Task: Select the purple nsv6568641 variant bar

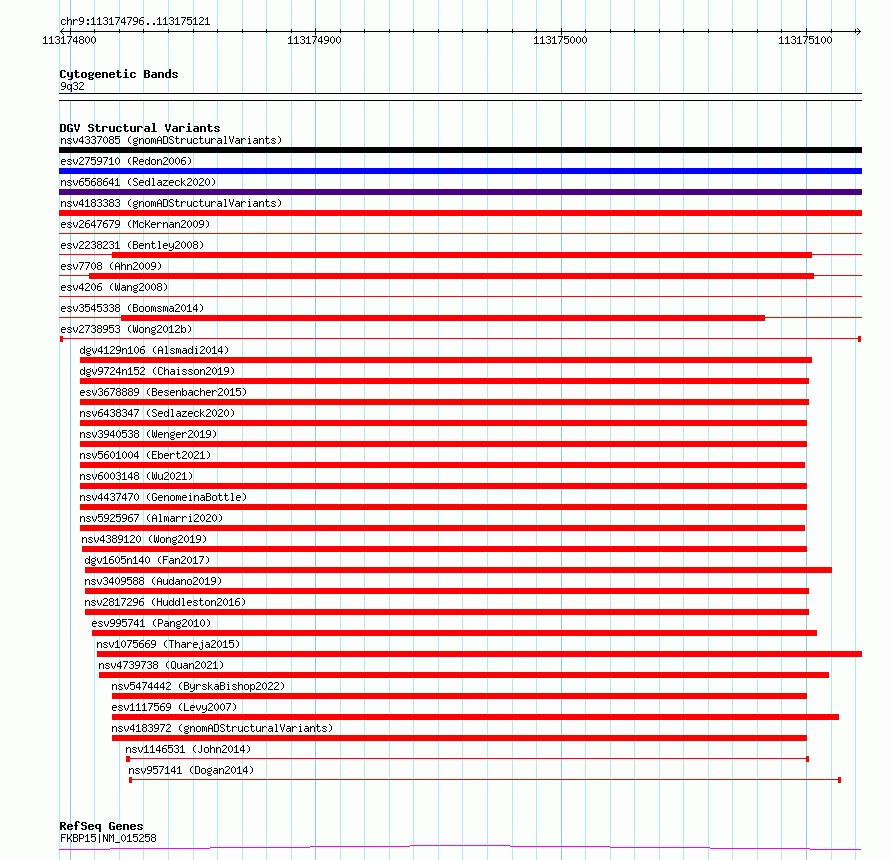Action: coord(460,192)
